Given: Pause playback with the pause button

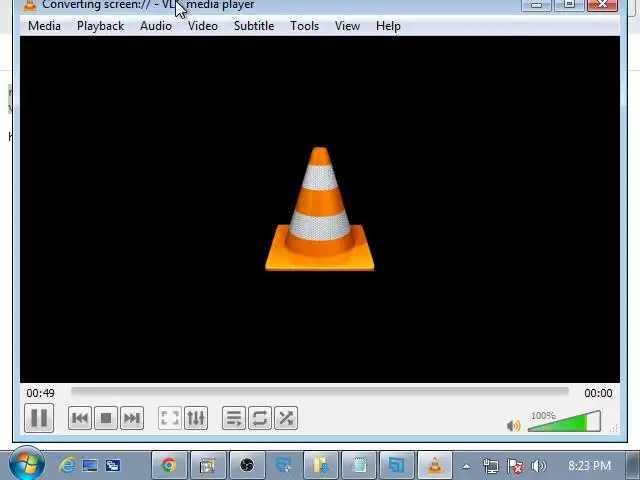Looking at the screenshot, I should pos(39,418).
